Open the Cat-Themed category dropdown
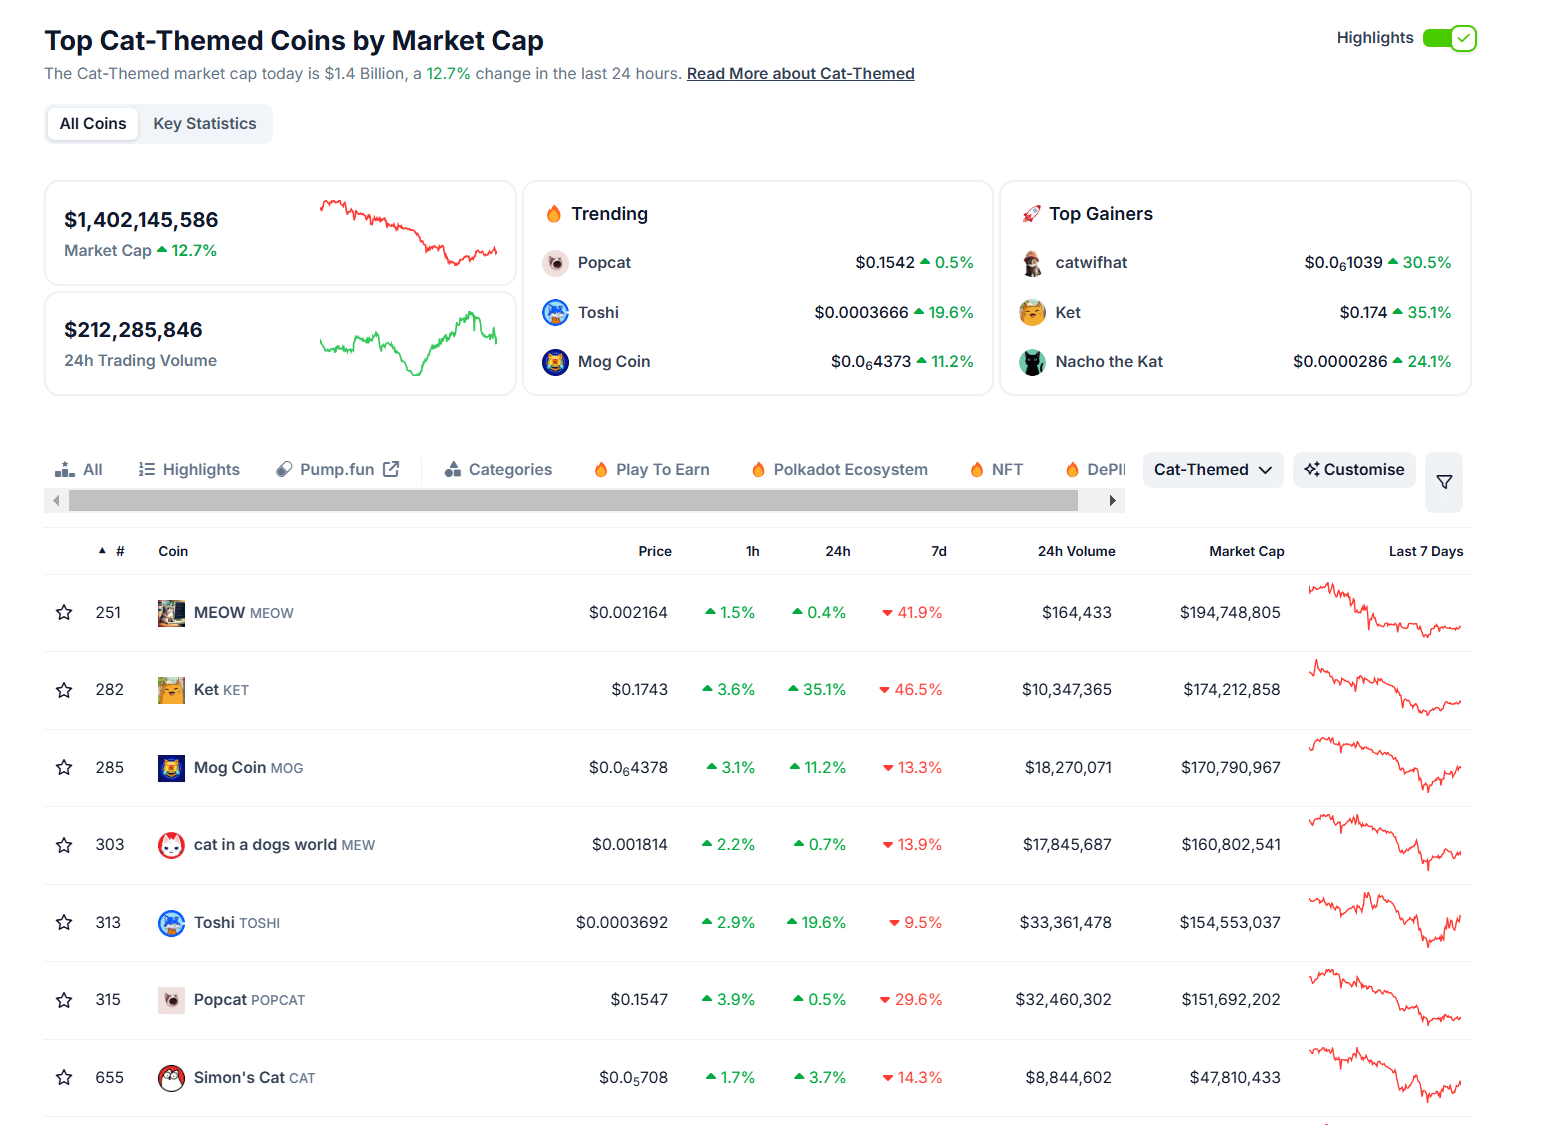The image size is (1551, 1125). [1213, 470]
